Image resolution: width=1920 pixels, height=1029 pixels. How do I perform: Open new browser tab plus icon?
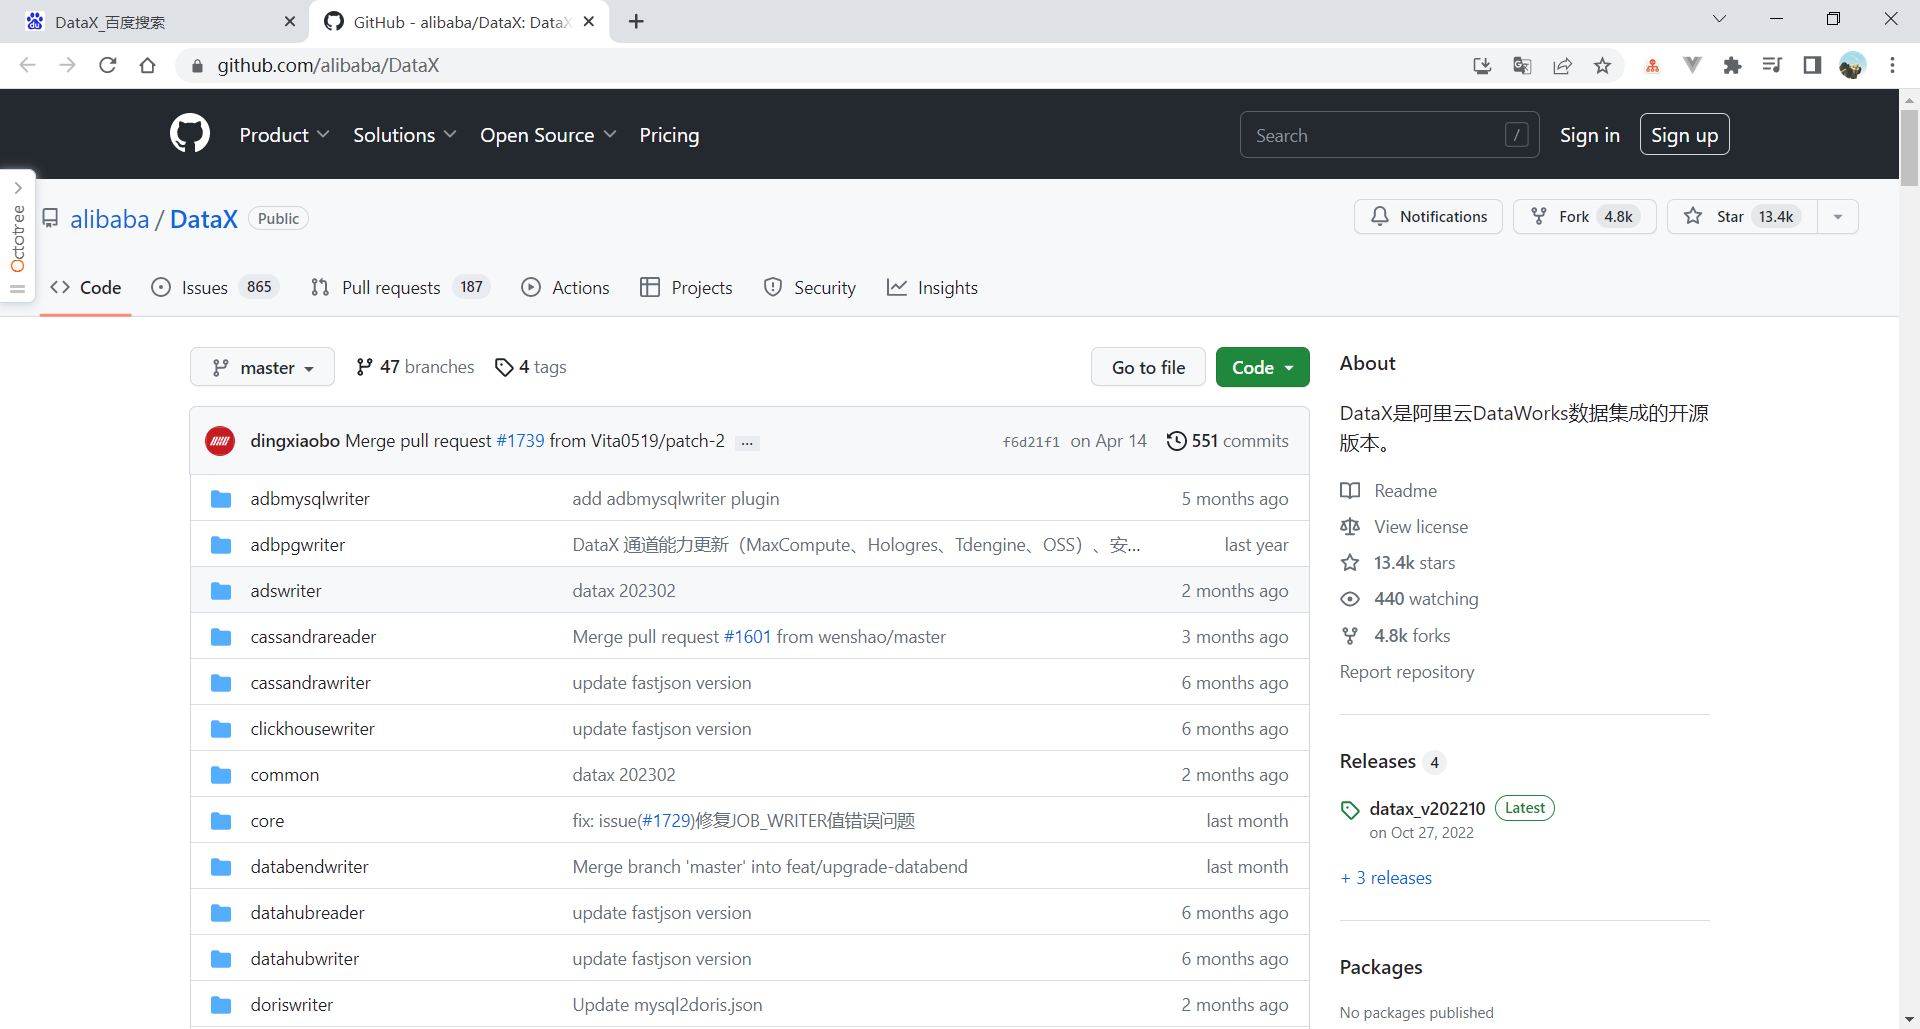(x=636, y=21)
